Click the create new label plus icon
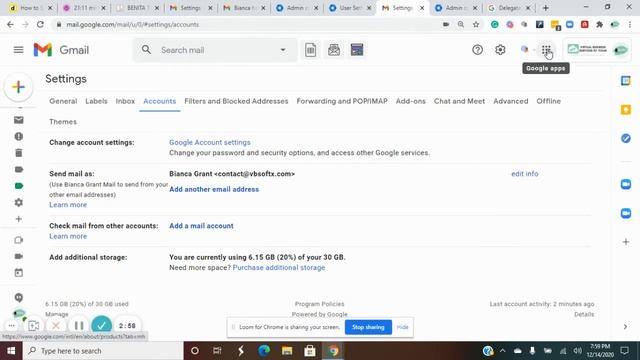 coord(19,219)
